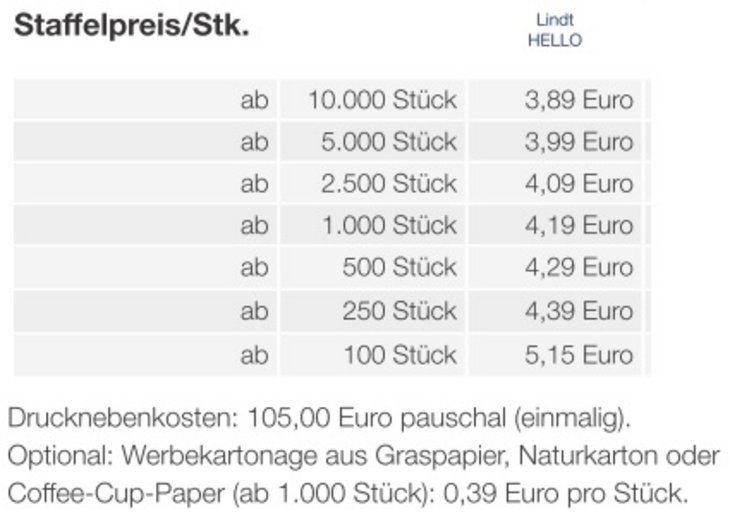This screenshot has width=730, height=519.
Task: Click the Coffee-Cup-Paper 0,39 Euro text line
Action: [x=347, y=493]
